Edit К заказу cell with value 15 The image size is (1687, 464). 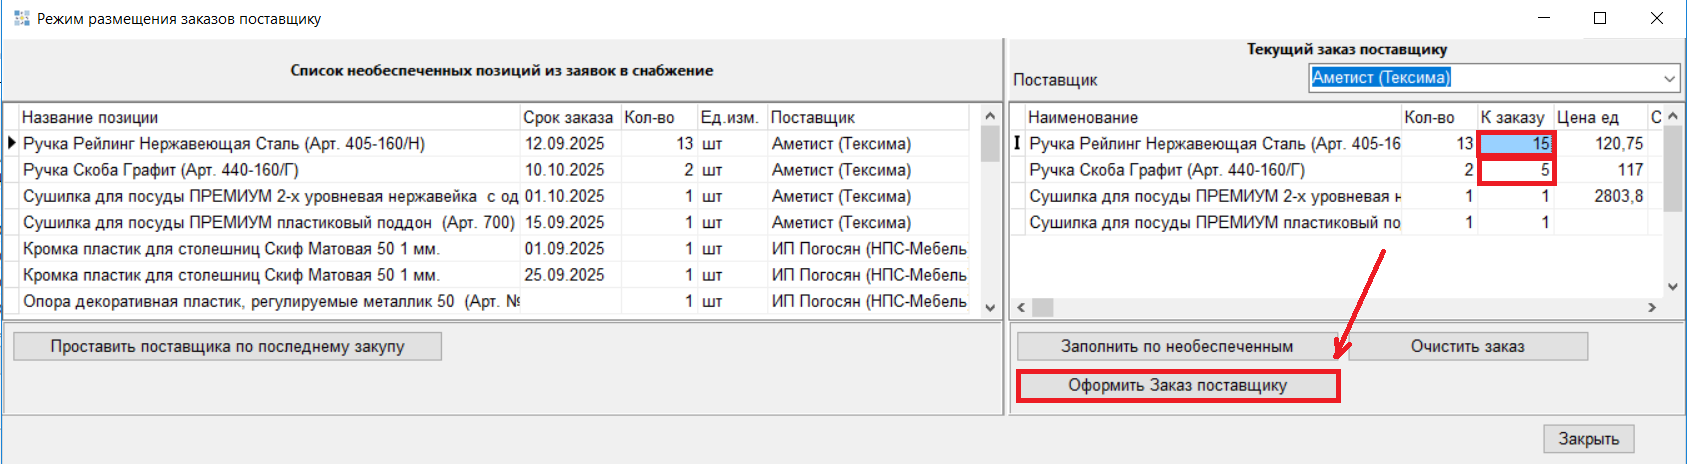1515,144
